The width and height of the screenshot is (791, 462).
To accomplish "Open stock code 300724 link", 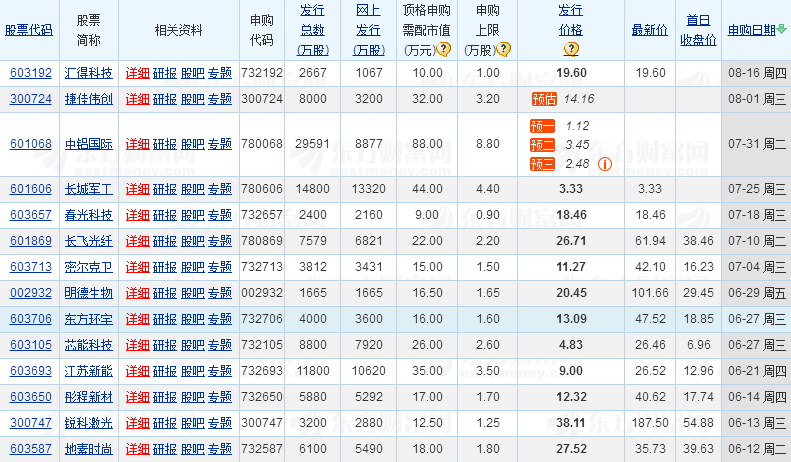I will [31, 99].
